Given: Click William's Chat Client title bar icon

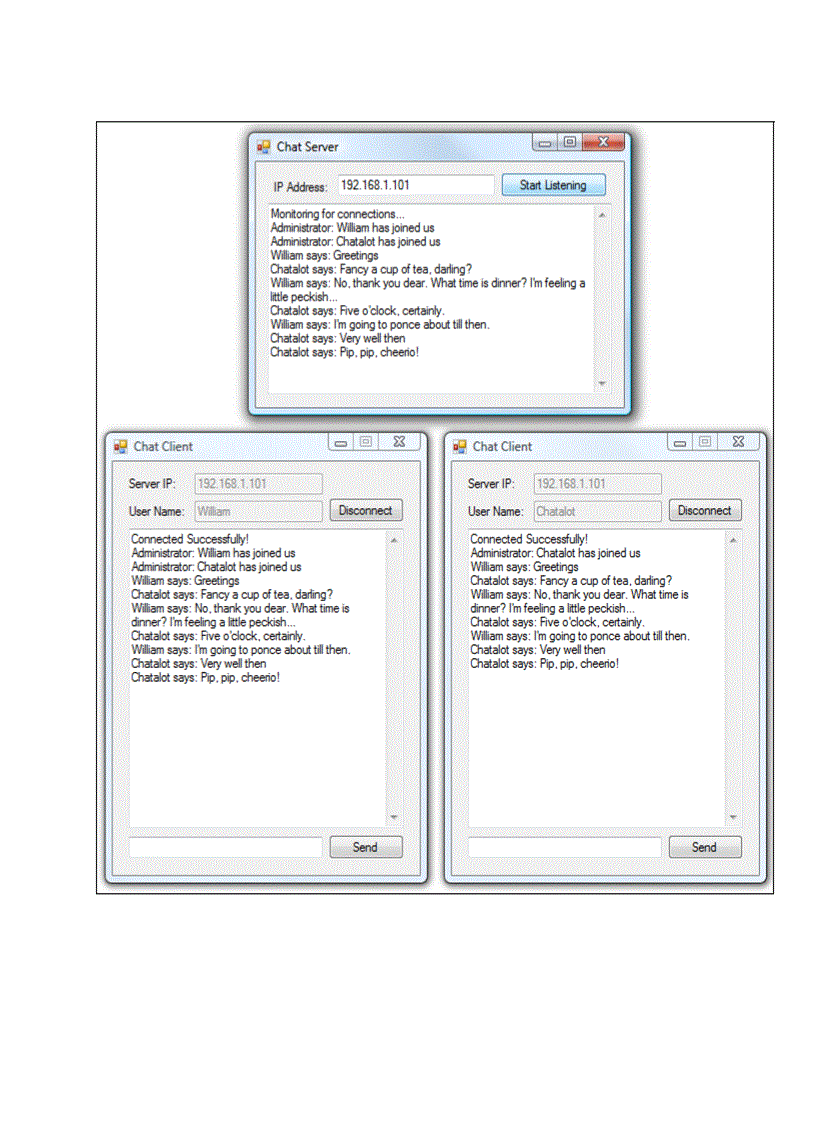Looking at the screenshot, I should coord(121,446).
